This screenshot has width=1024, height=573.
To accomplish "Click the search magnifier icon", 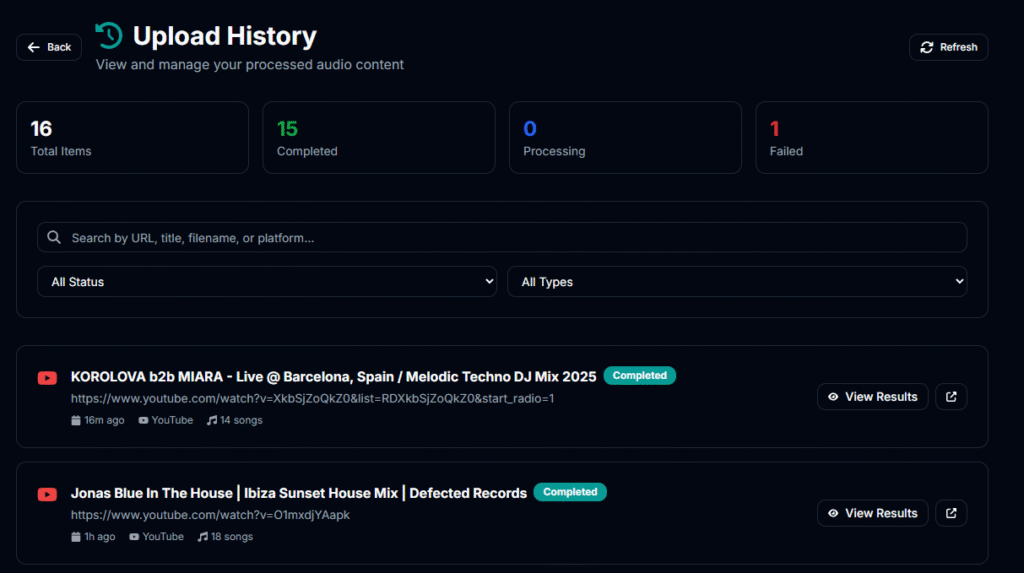I will [x=54, y=237].
